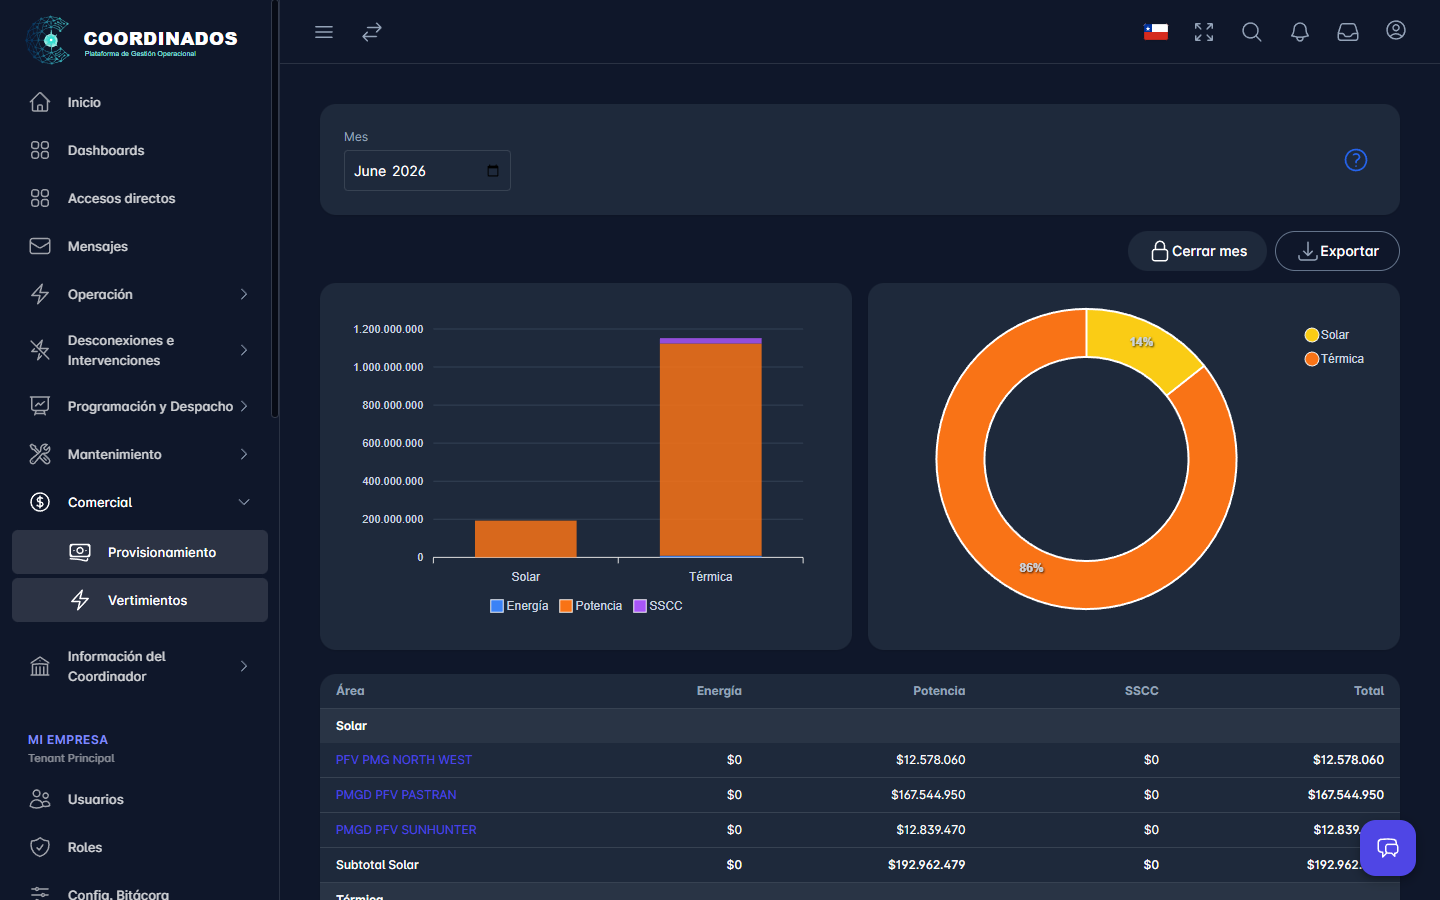Expand the Operación menu chevron
1440x900 pixels.
coord(244,294)
